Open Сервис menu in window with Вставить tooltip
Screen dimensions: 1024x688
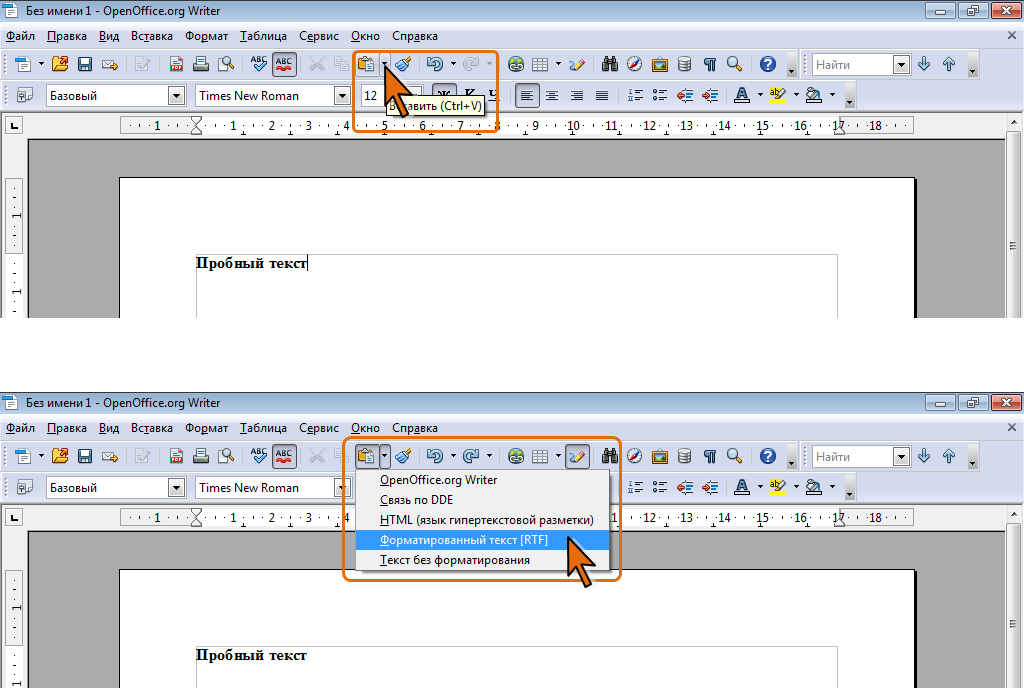tap(319, 37)
